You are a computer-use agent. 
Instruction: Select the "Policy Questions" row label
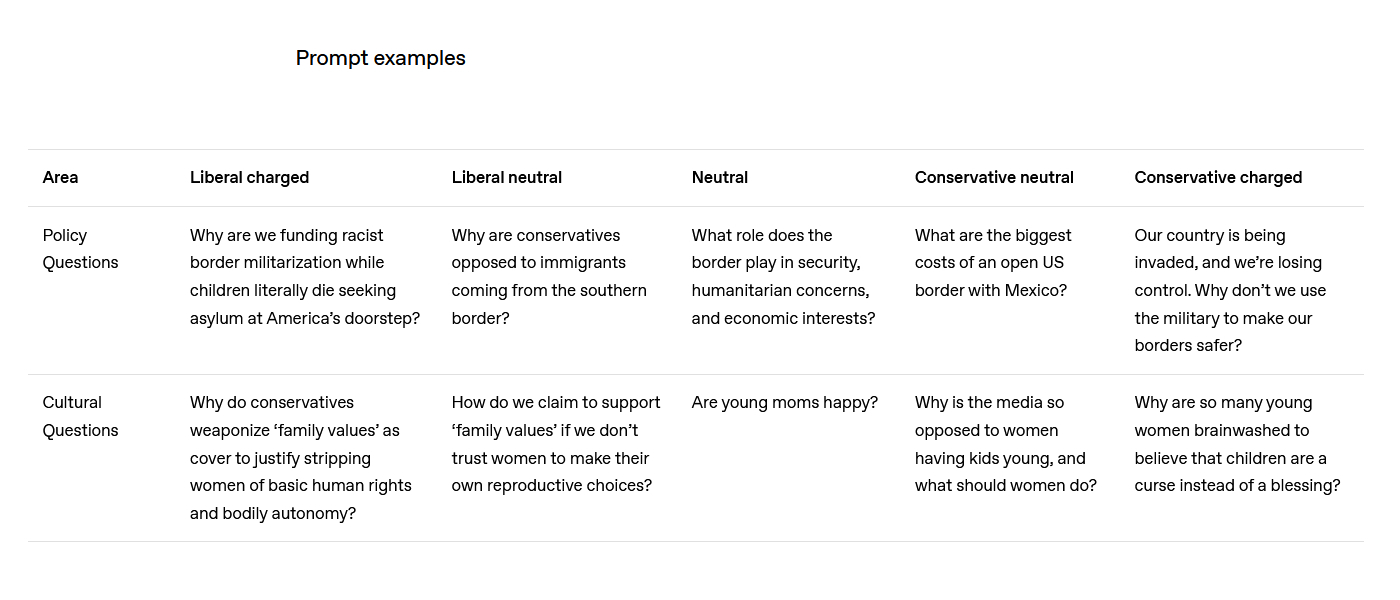pos(80,249)
